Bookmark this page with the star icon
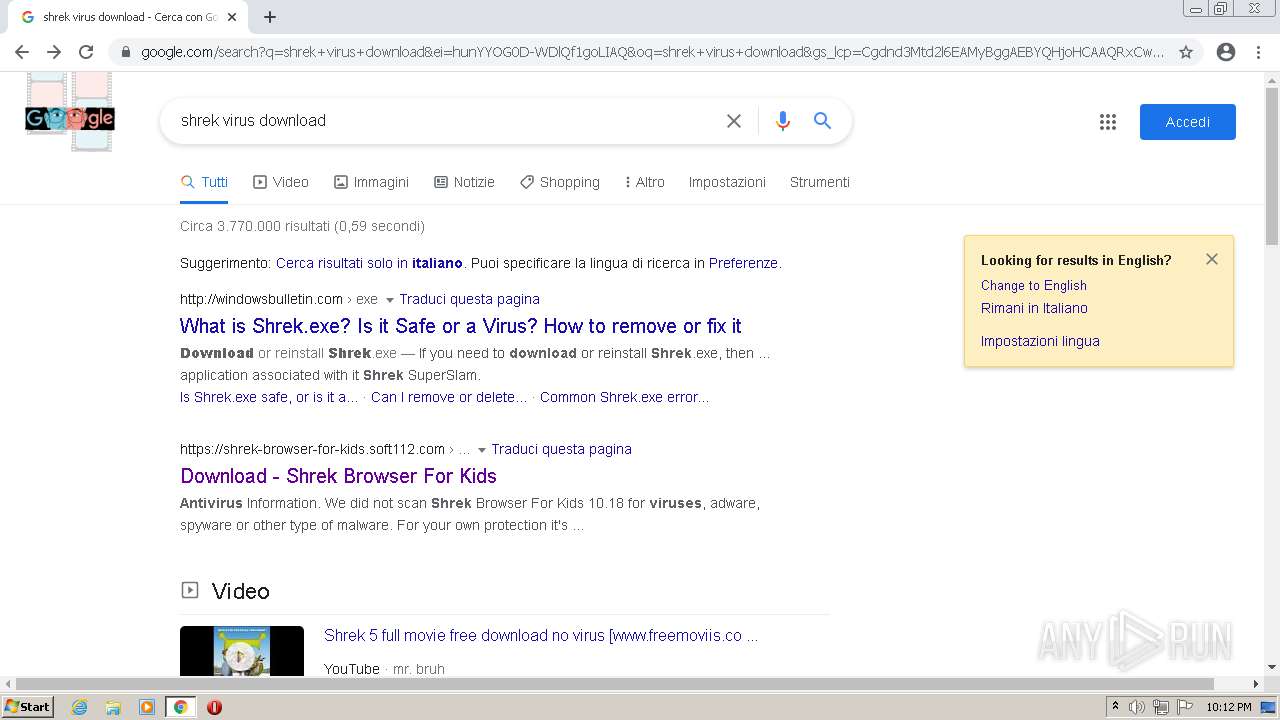1280x720 pixels. point(1186,52)
